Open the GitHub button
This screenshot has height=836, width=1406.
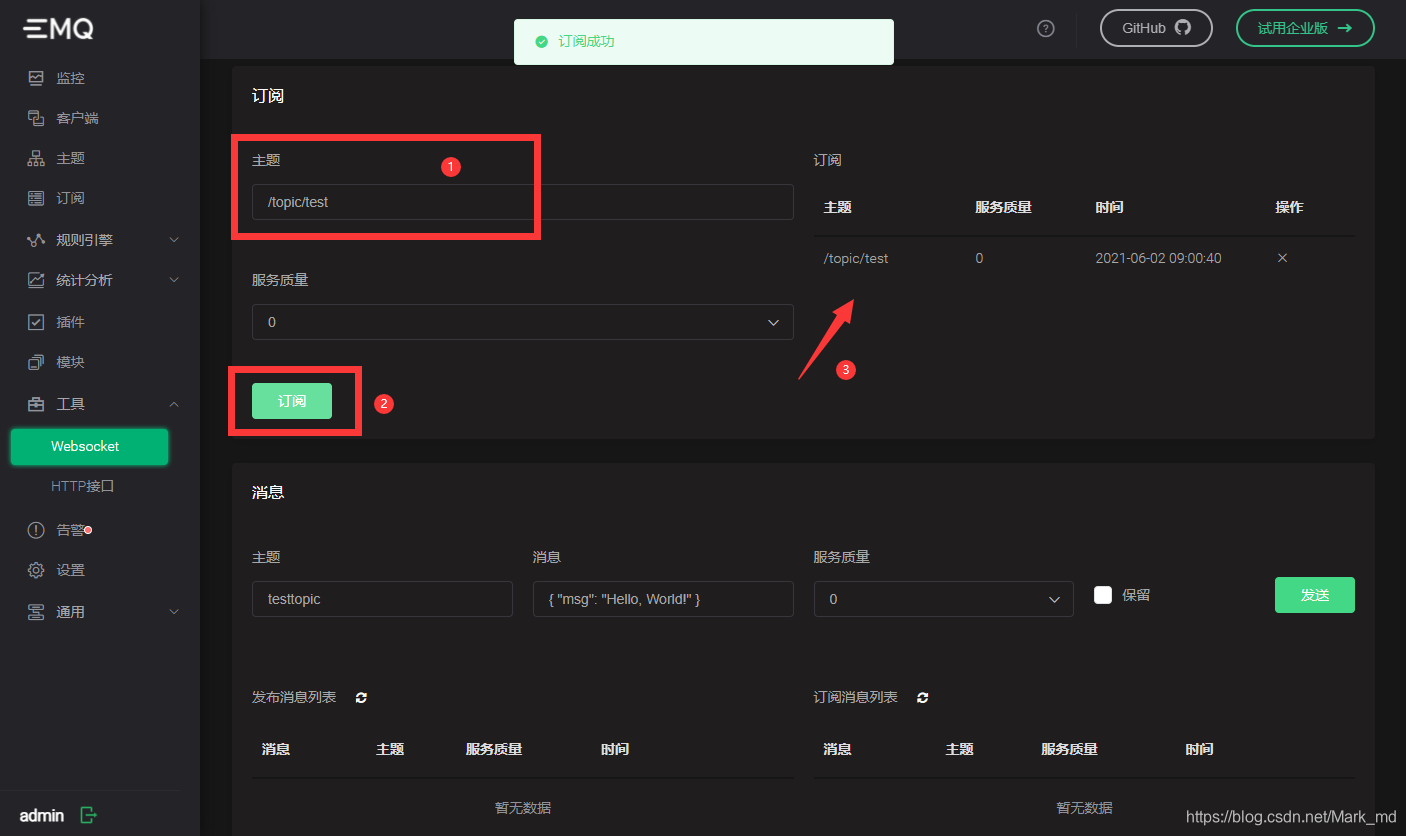[x=1156, y=28]
